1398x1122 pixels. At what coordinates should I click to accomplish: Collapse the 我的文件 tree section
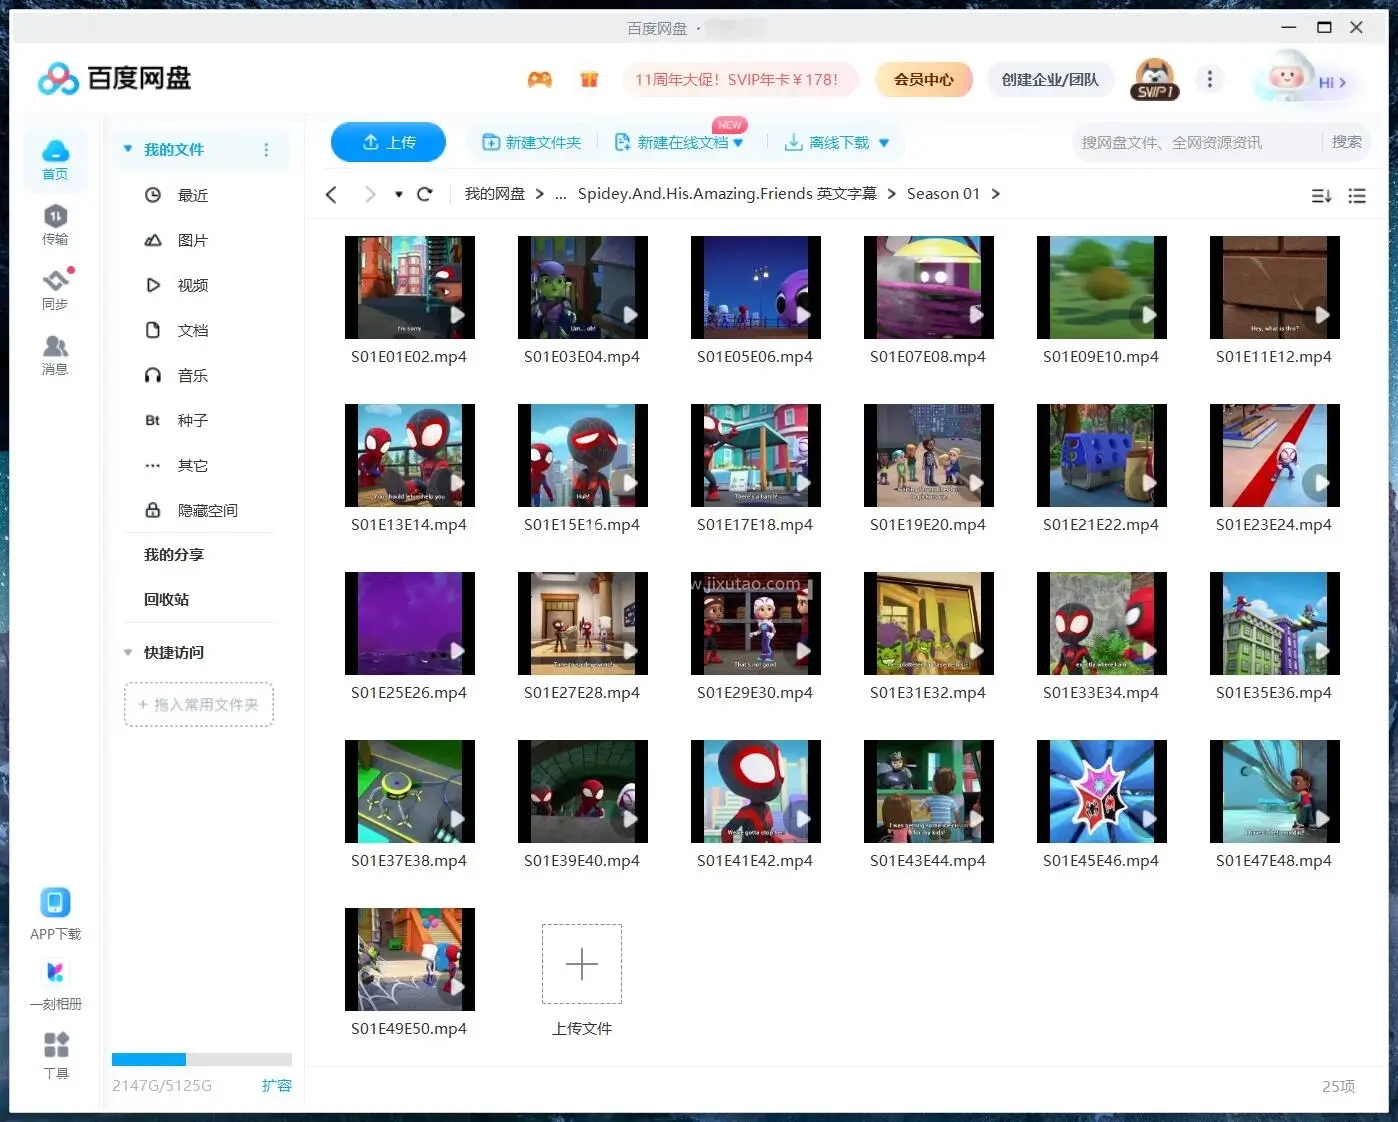(128, 149)
